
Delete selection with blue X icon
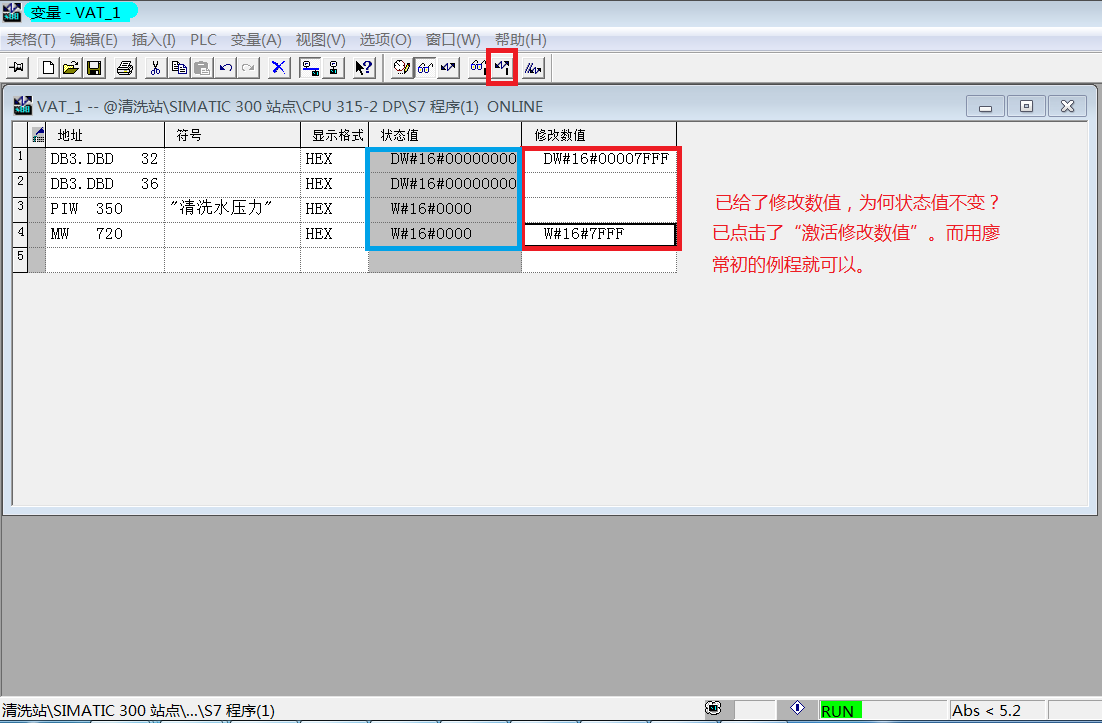(279, 68)
